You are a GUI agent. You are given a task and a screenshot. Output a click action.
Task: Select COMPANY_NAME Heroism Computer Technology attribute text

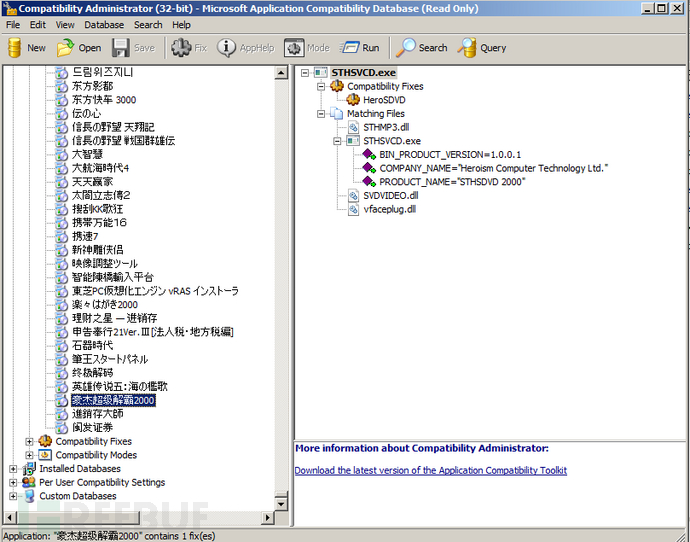point(494,168)
